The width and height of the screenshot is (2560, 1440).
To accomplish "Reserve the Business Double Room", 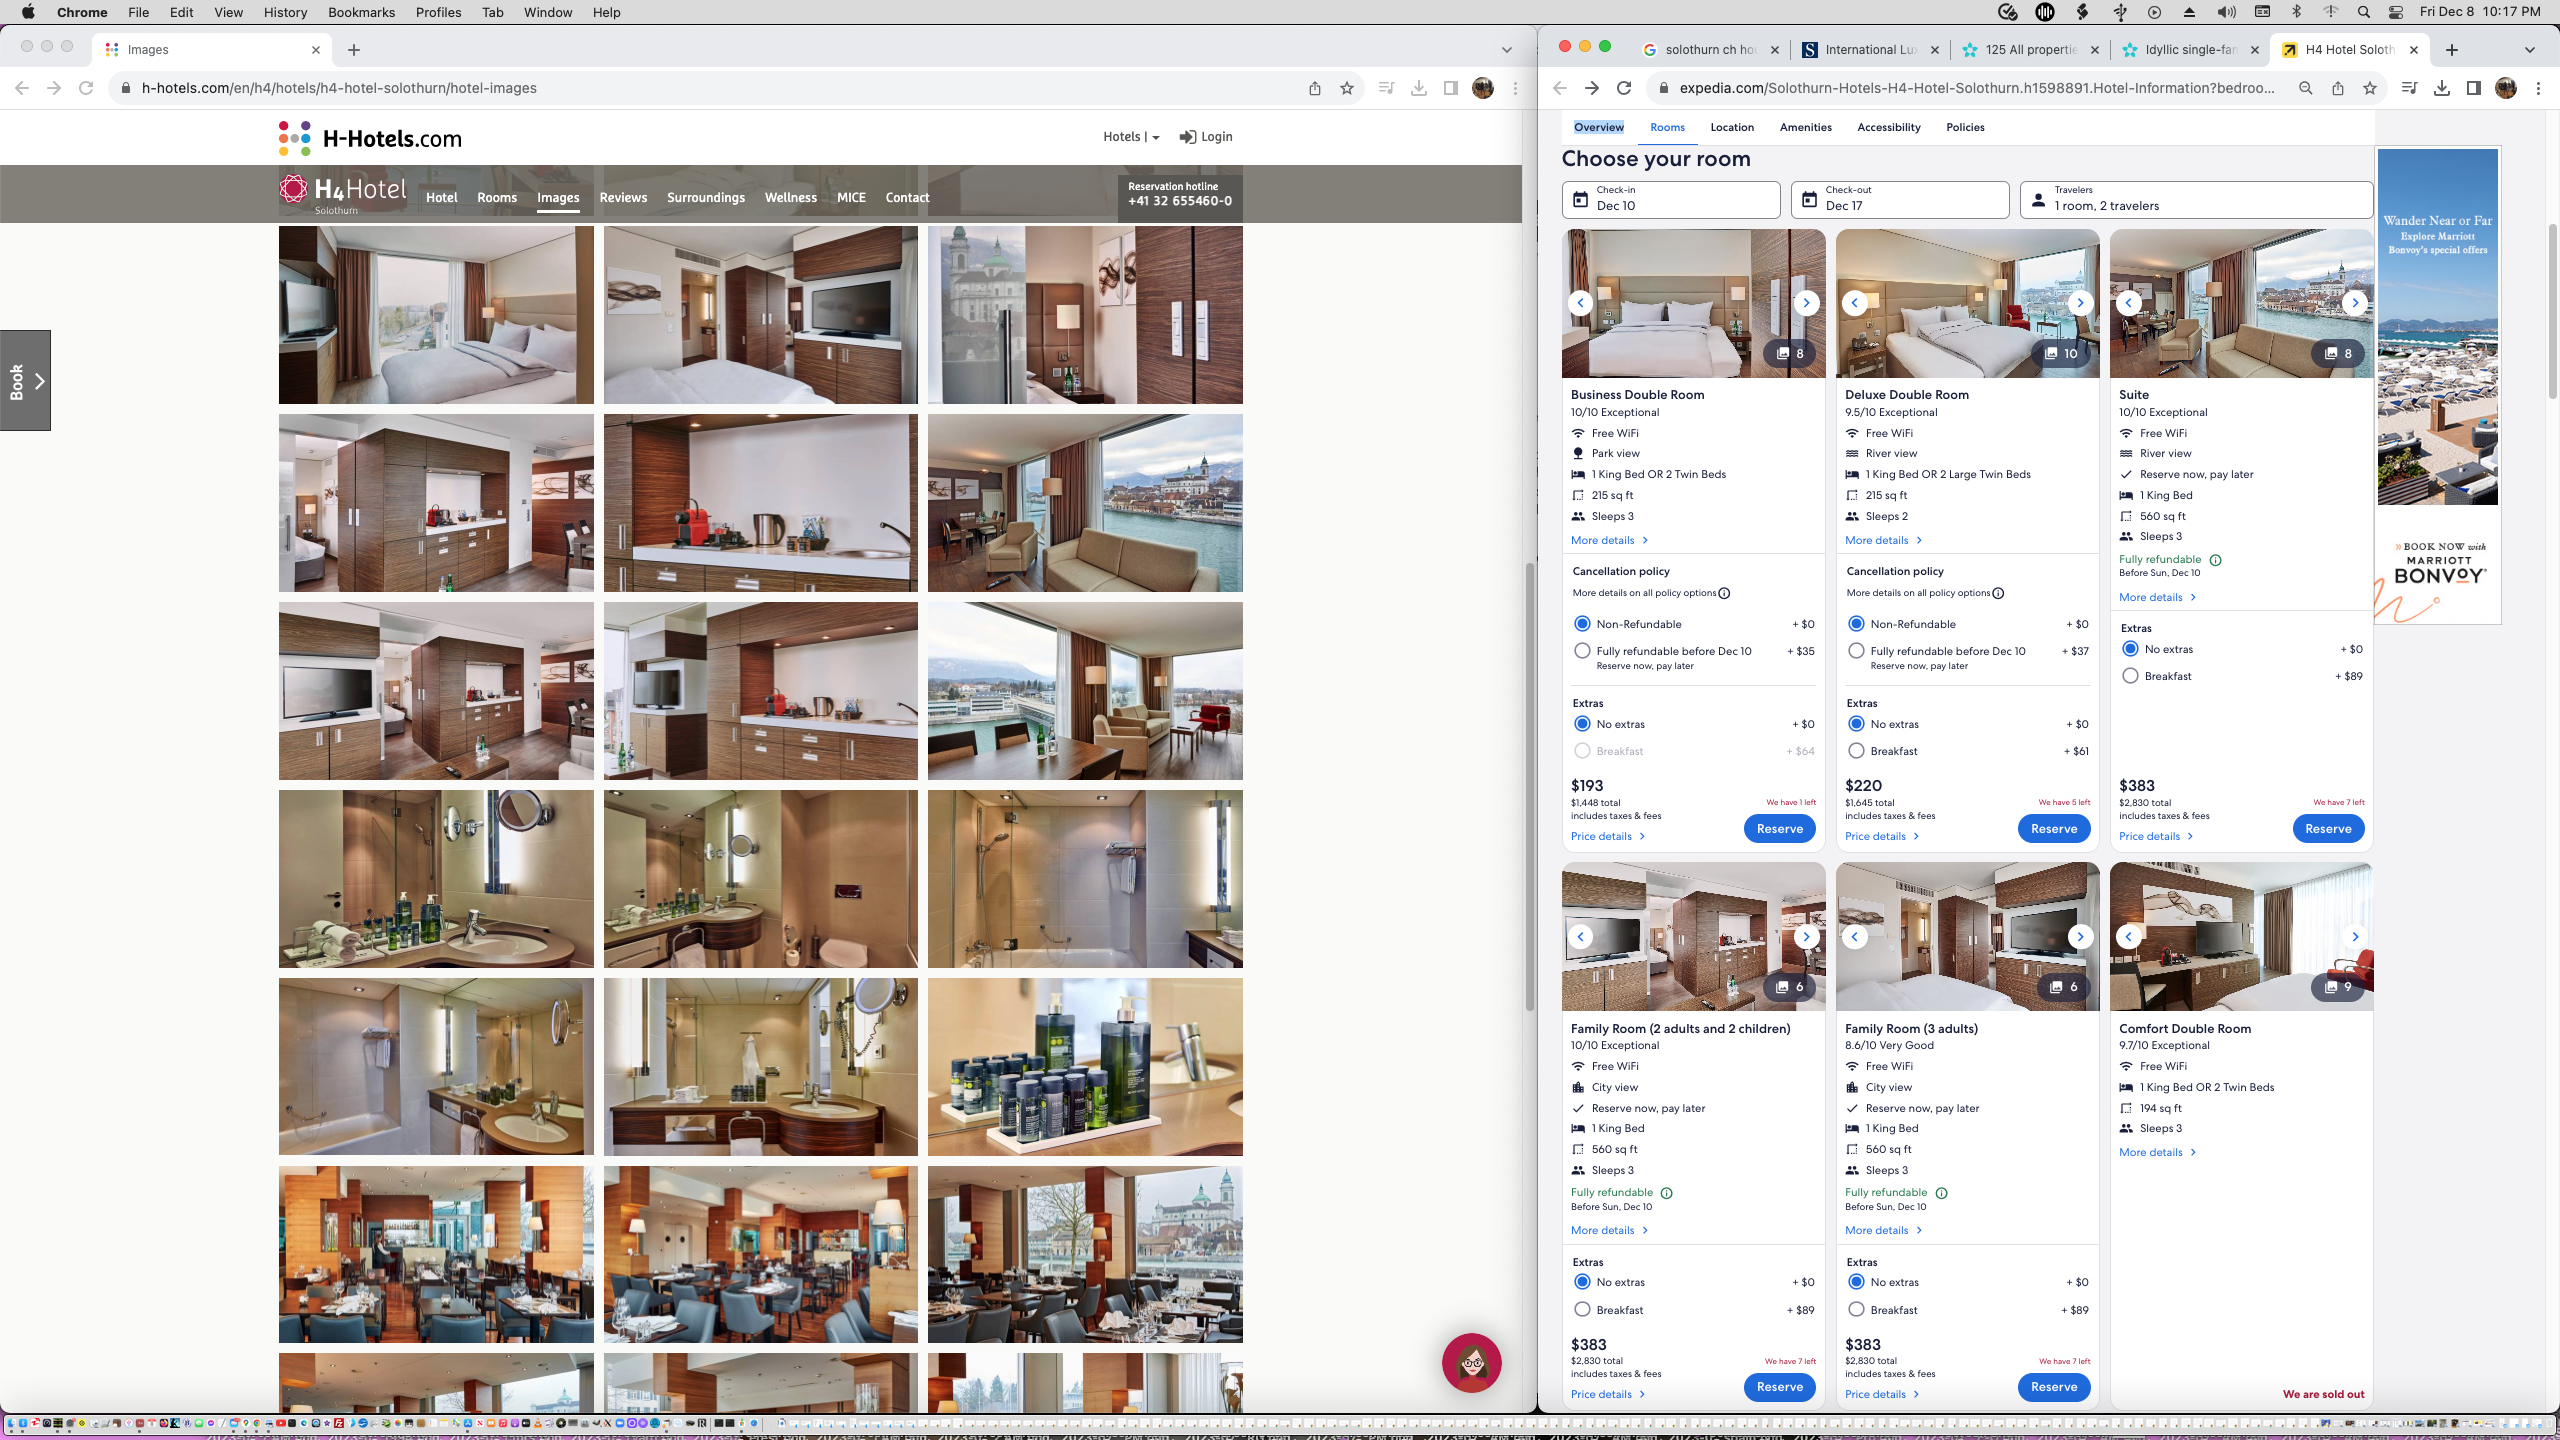I will pos(1779,829).
